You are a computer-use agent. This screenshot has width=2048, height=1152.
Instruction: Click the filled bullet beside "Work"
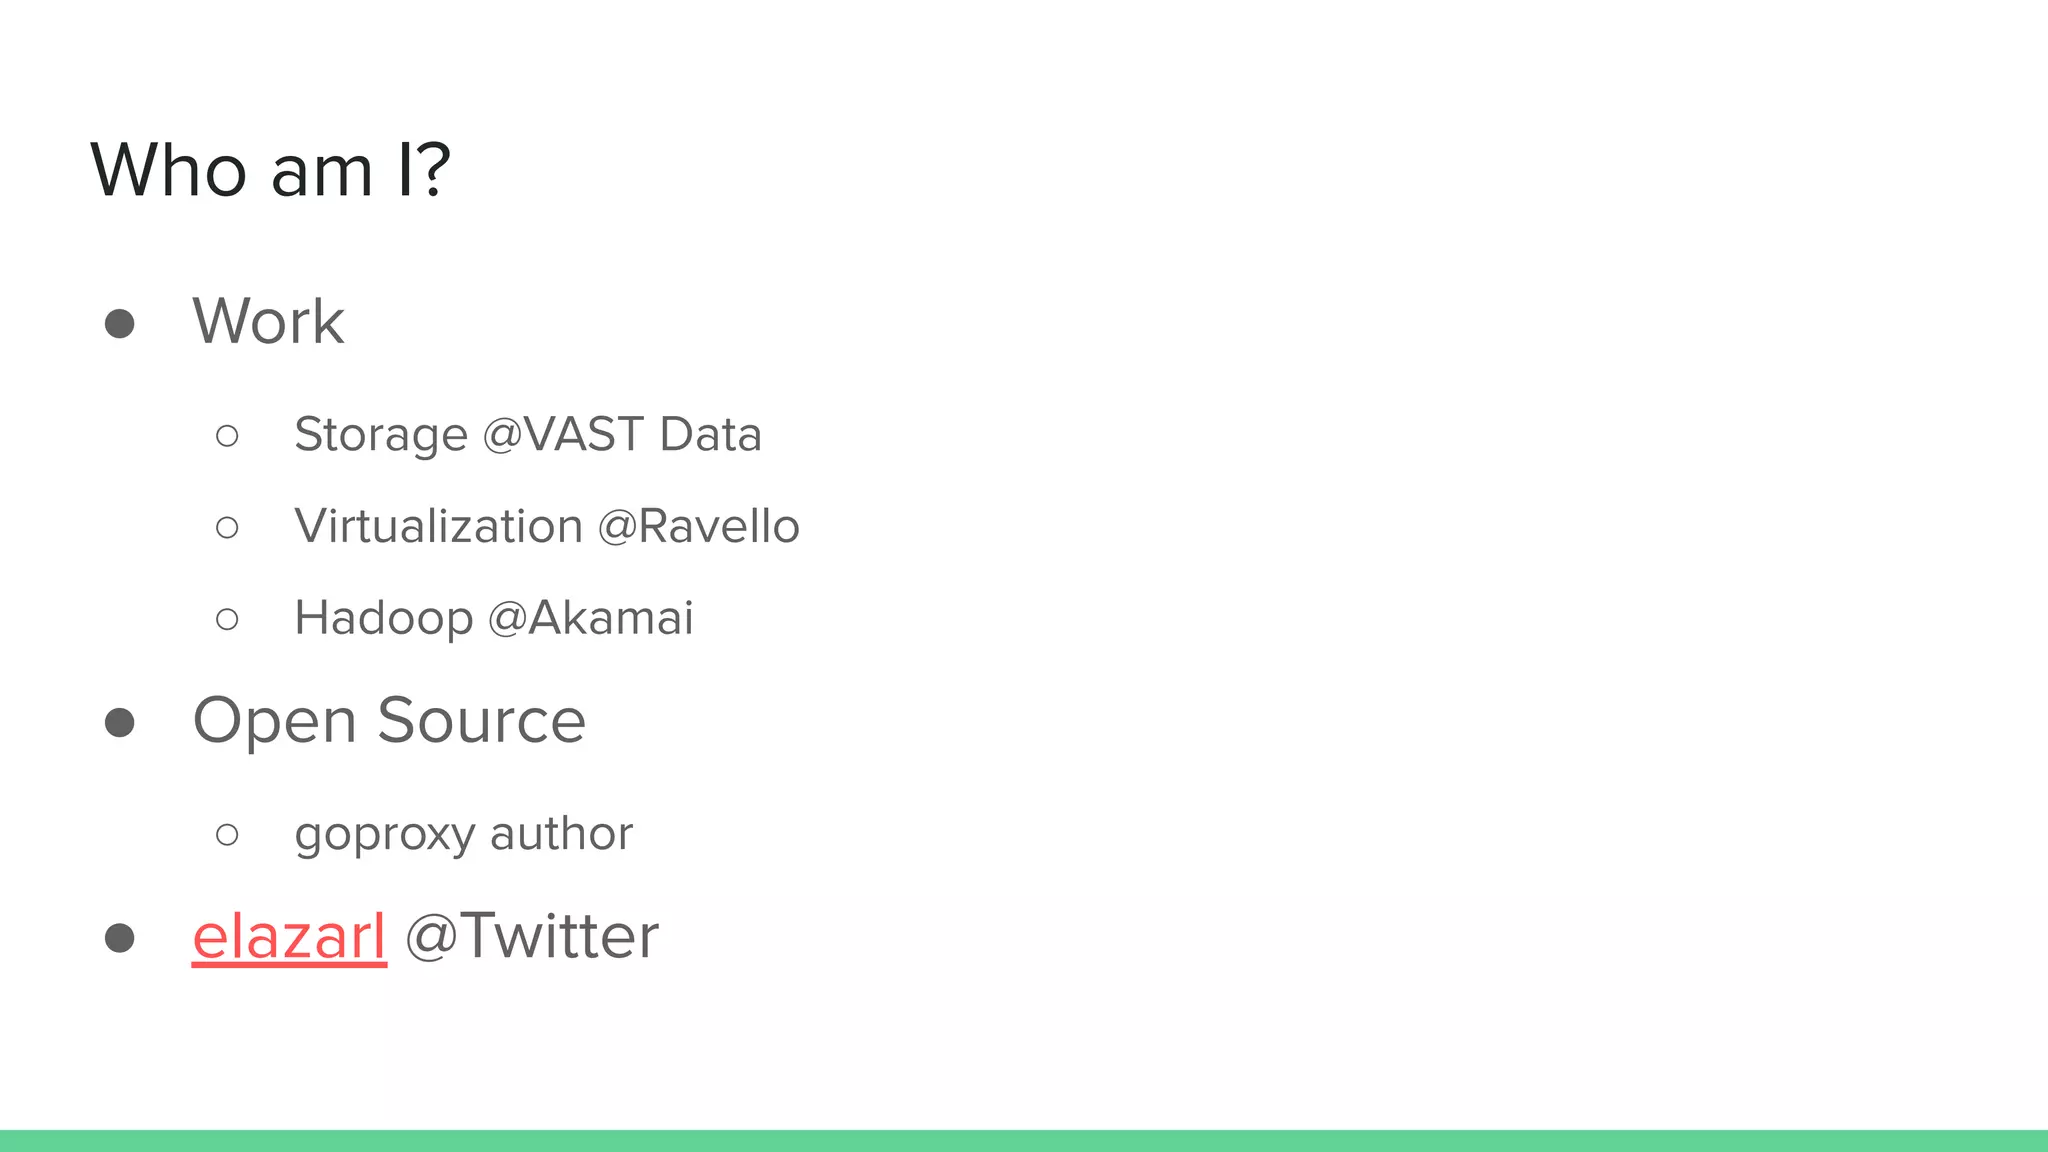(x=120, y=324)
